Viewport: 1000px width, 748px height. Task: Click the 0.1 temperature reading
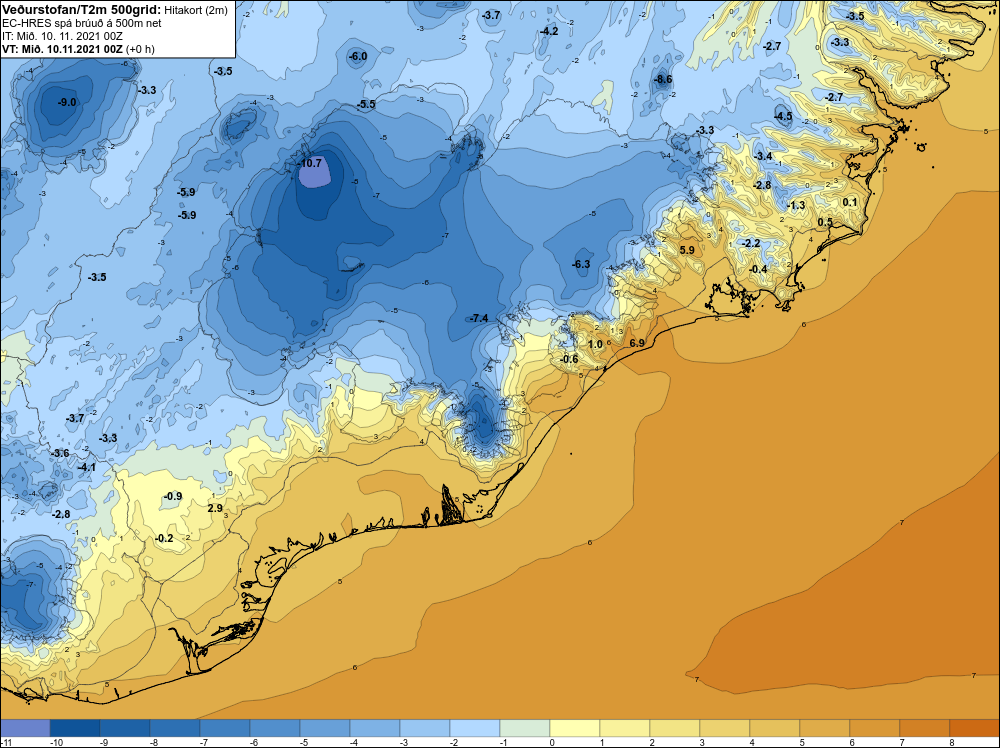(x=850, y=202)
